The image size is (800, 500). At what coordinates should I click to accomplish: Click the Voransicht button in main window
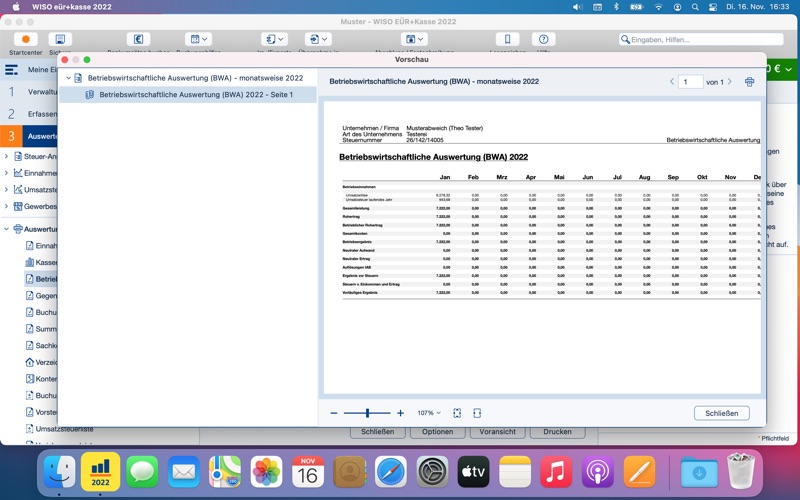(x=497, y=432)
